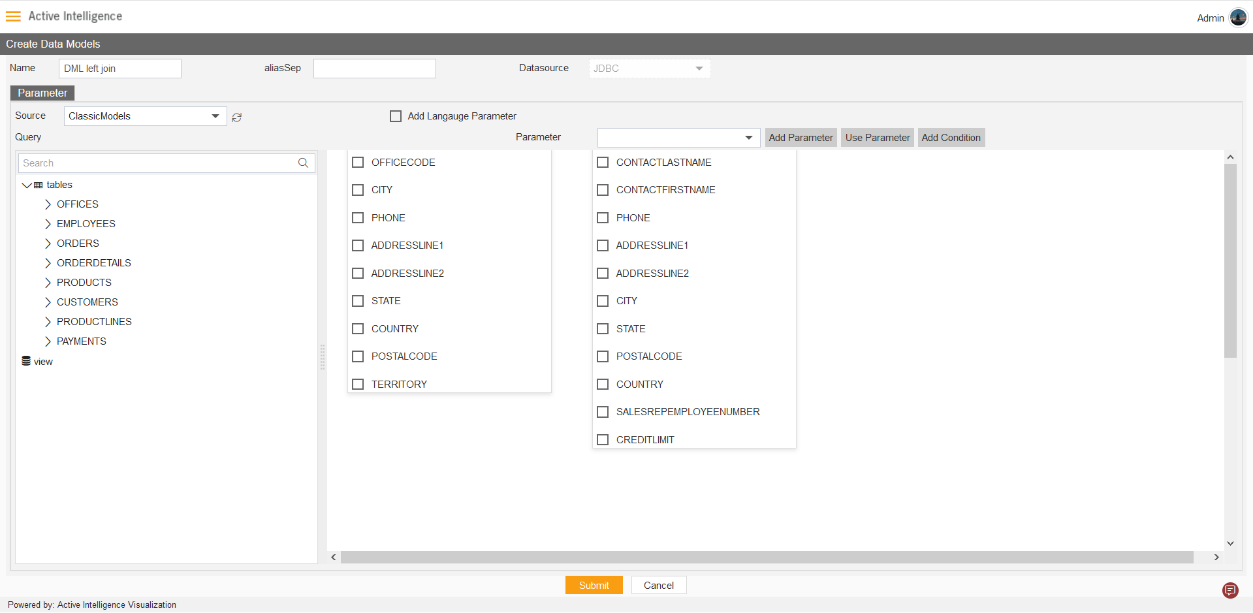Check the ADDRESSLINE1 box under OFFICECODE
The height and width of the screenshot is (613, 1253).
click(358, 245)
